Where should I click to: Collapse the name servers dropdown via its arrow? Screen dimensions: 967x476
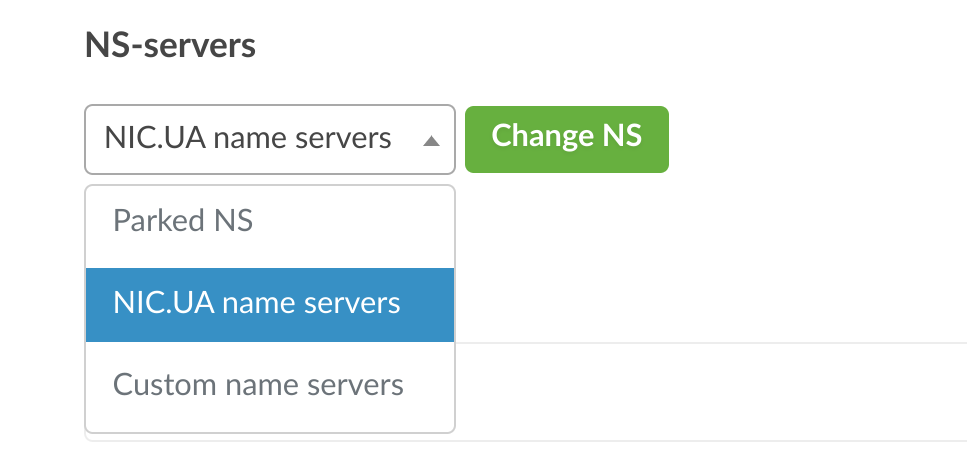431,141
